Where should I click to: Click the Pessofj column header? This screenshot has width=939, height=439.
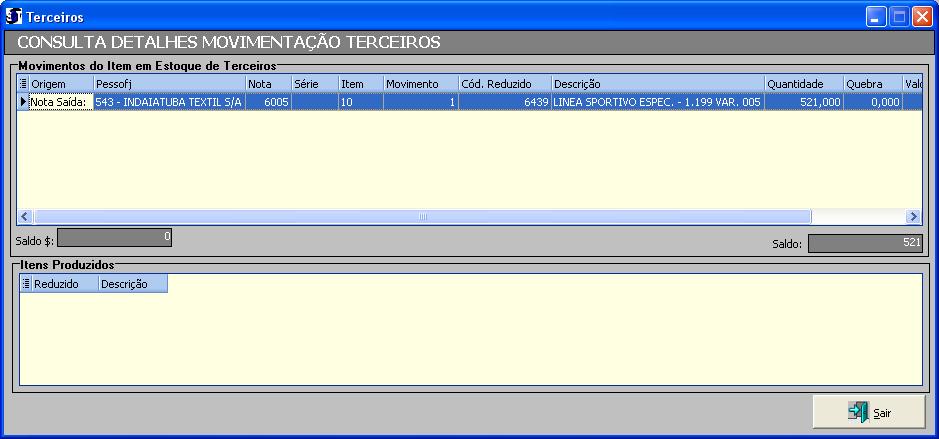tap(168, 85)
